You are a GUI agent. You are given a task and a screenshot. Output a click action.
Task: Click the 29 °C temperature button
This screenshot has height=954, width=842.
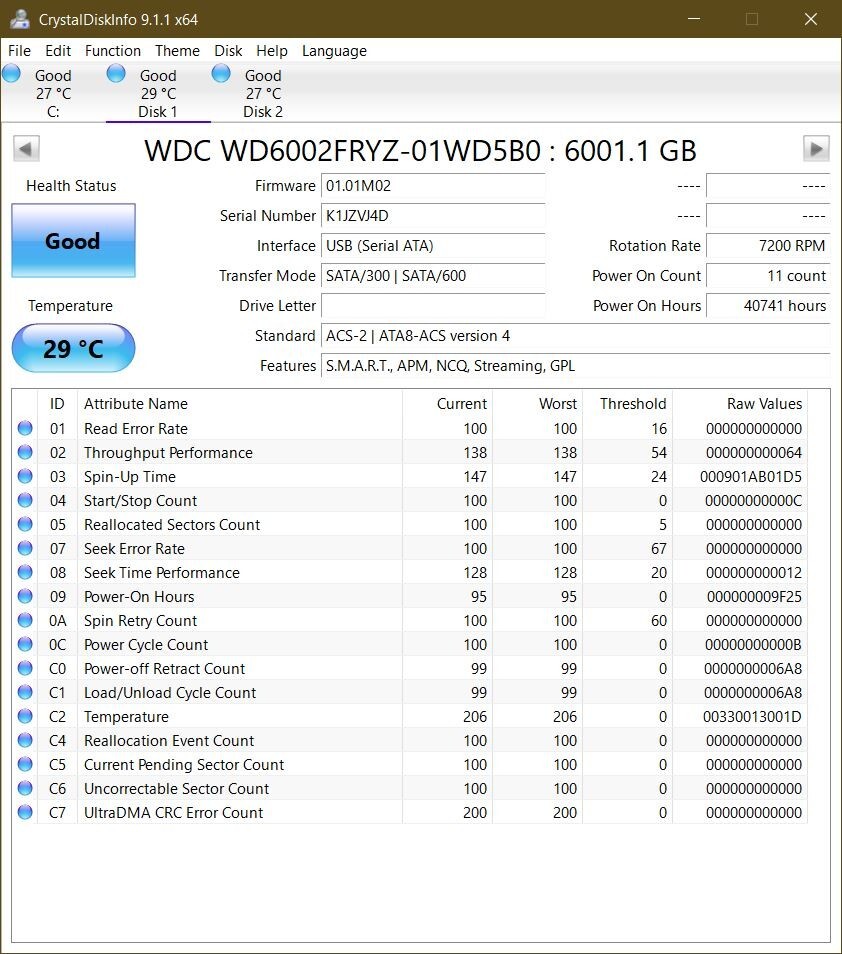72,348
